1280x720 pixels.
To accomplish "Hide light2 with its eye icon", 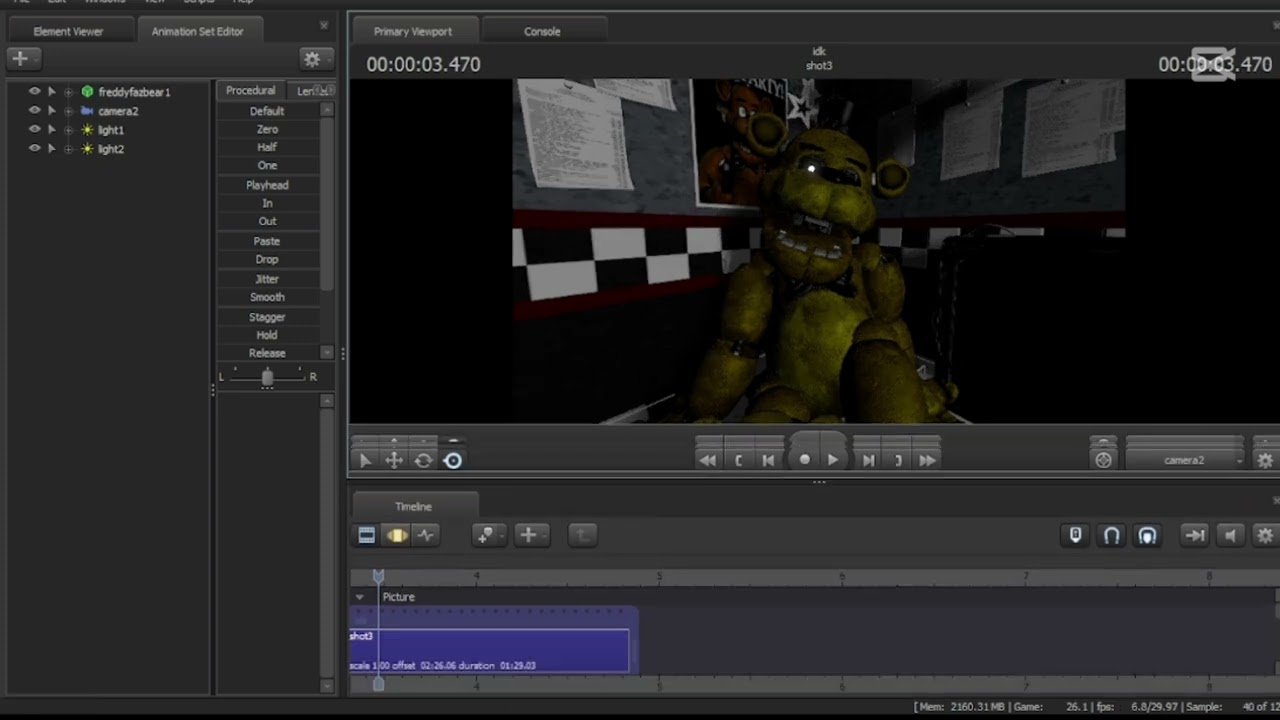I will click(x=34, y=149).
